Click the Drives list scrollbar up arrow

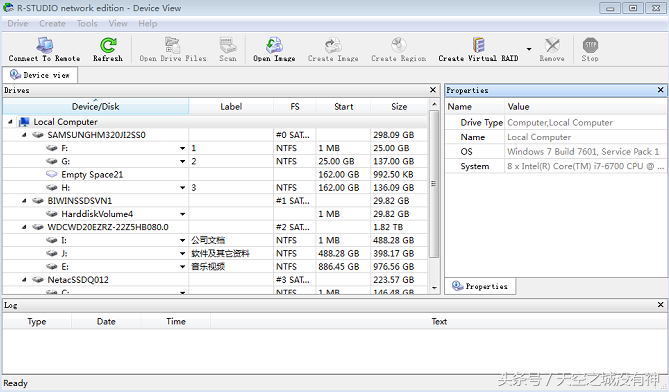pos(434,105)
